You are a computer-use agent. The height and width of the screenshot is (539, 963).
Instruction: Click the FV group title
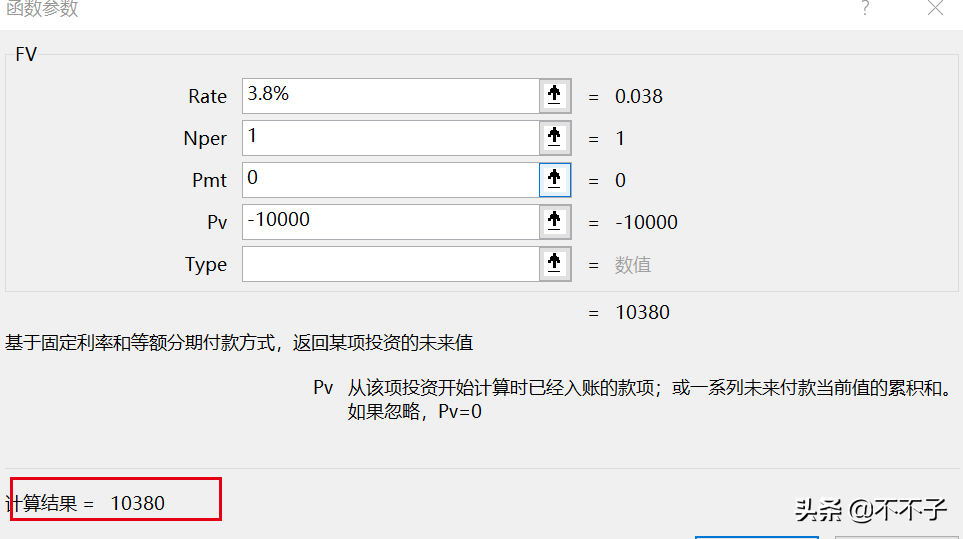tap(26, 54)
